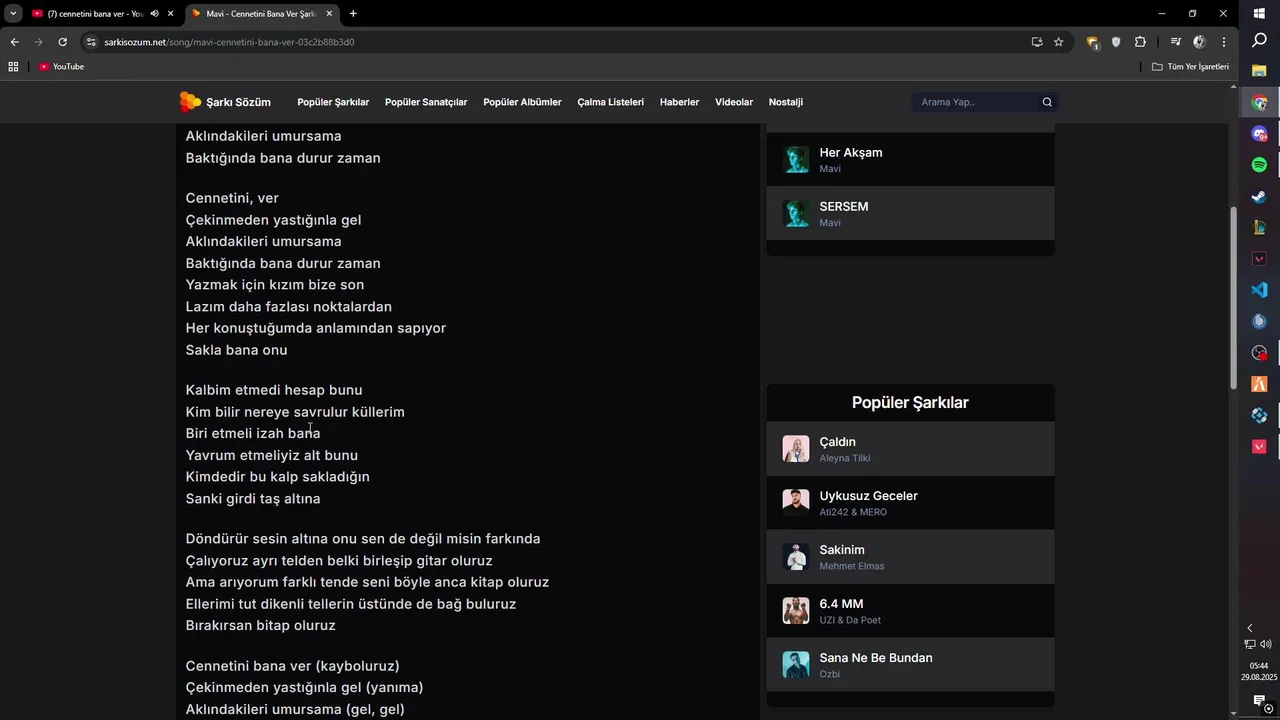Open Nostalji menu item

[x=786, y=102]
